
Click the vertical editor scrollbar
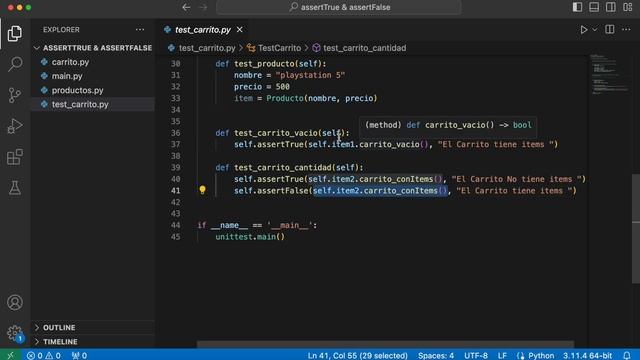636,229
